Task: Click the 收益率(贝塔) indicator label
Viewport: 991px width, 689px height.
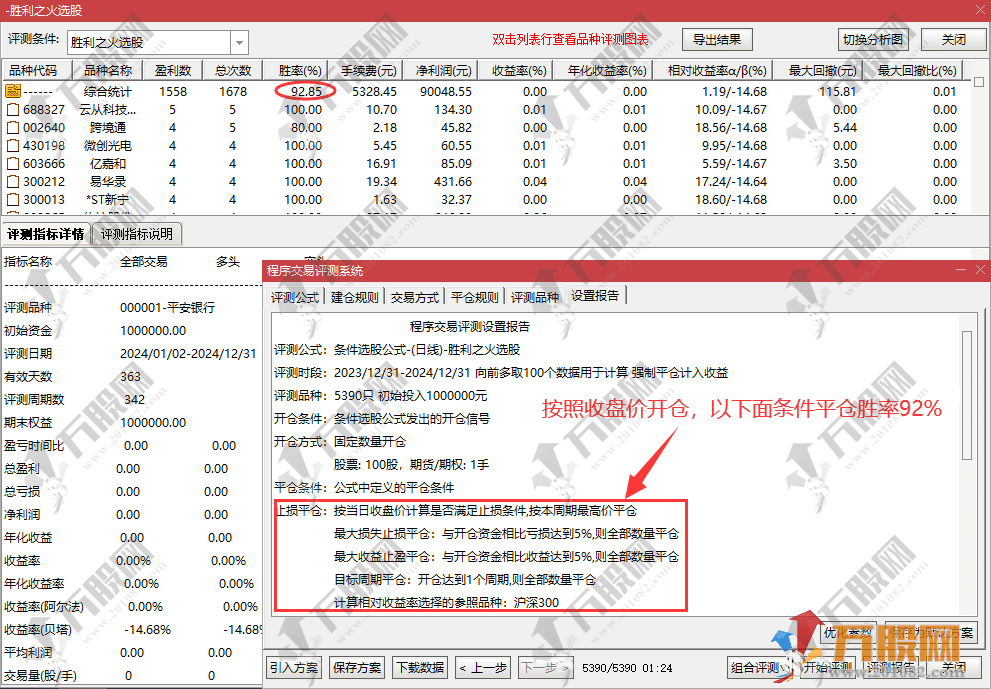Action: 38,630
